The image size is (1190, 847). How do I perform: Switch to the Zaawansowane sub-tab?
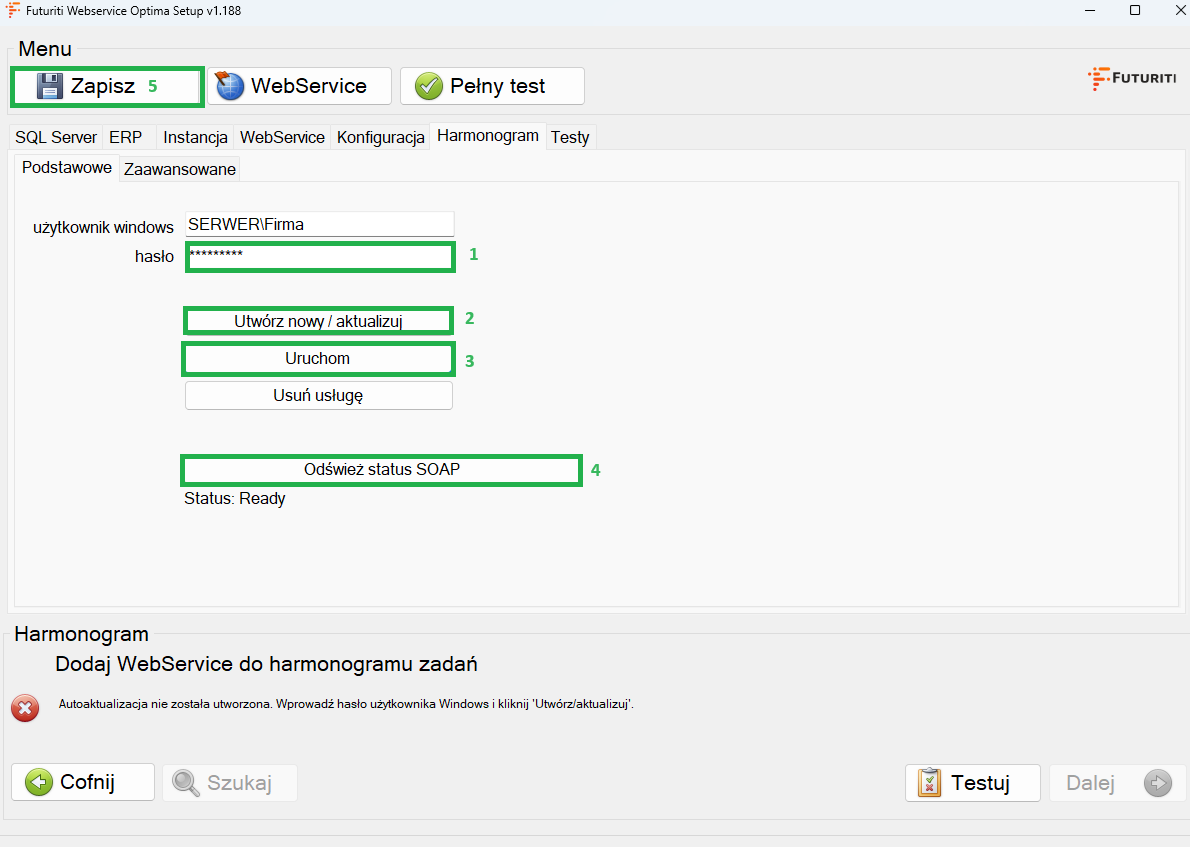click(180, 170)
